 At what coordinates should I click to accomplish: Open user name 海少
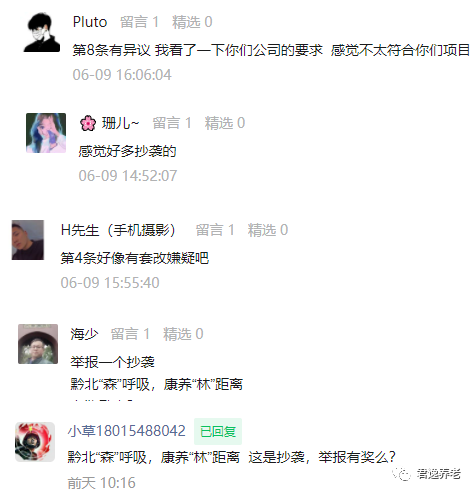(84, 334)
